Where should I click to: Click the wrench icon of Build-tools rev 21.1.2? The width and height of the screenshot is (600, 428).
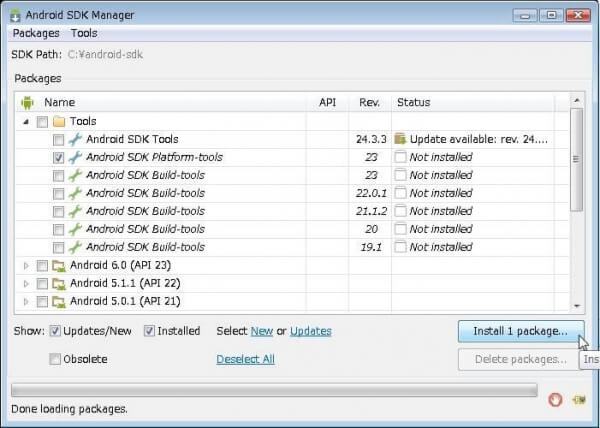pyautogui.click(x=75, y=211)
